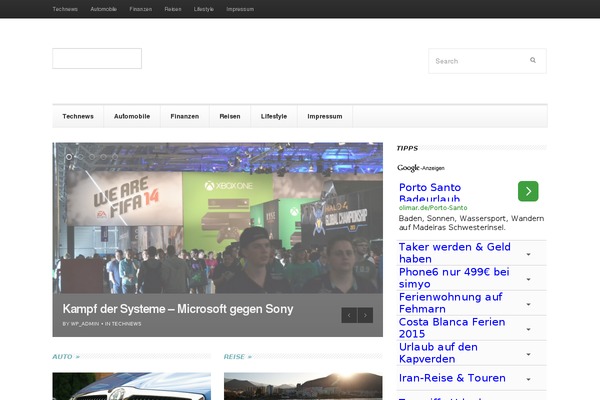Click the green arrow button on Porto Santo ad
This screenshot has height=400, width=600.
[x=528, y=191]
